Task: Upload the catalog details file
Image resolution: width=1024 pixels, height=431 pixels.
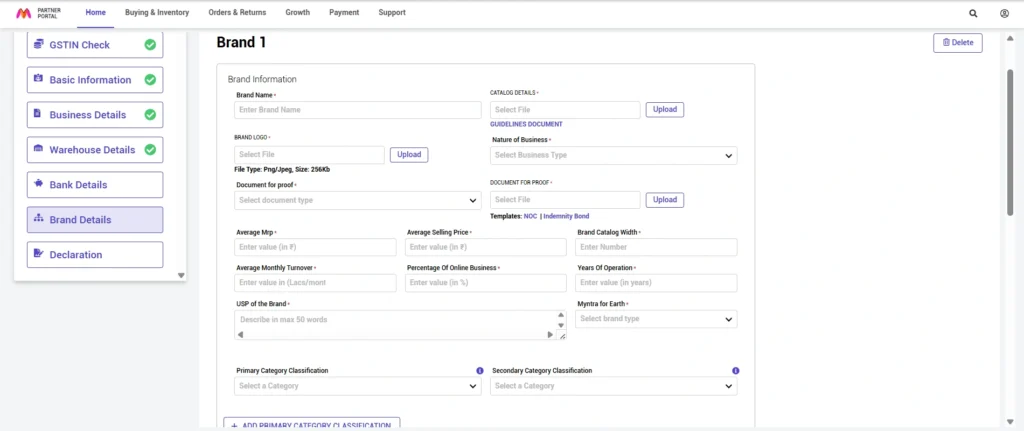Action: [x=665, y=110]
